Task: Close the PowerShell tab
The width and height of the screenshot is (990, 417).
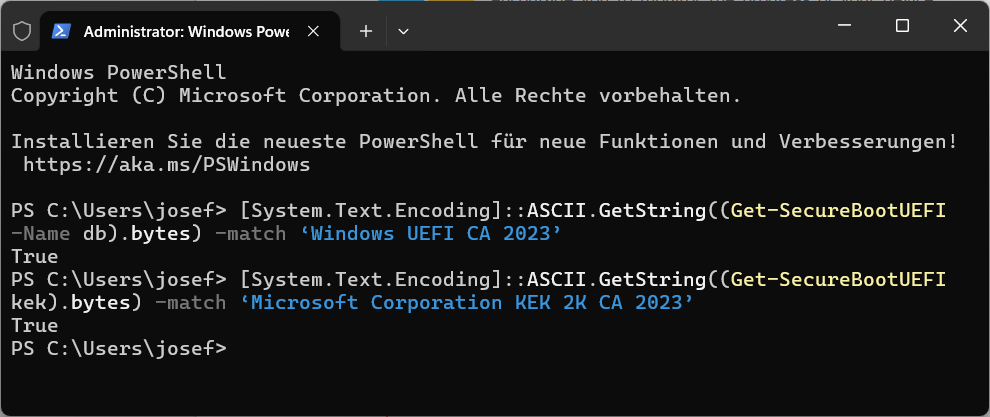Action: coord(315,31)
